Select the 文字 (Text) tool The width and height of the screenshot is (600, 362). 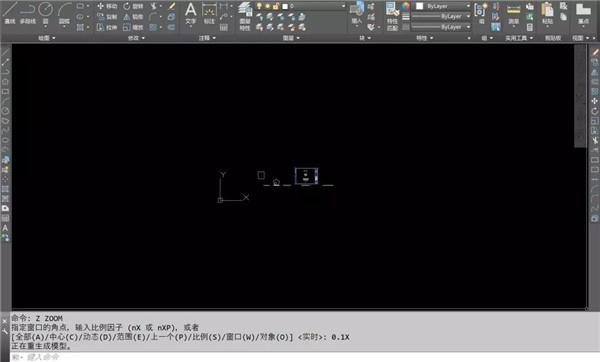coord(191,13)
